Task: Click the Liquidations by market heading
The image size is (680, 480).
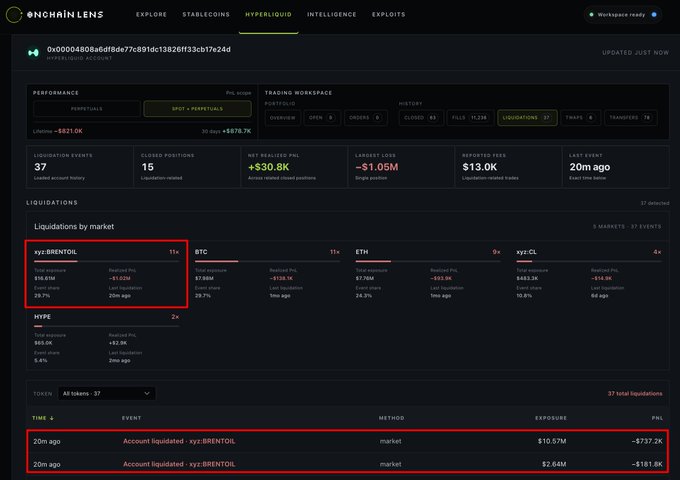Action: click(x=74, y=226)
